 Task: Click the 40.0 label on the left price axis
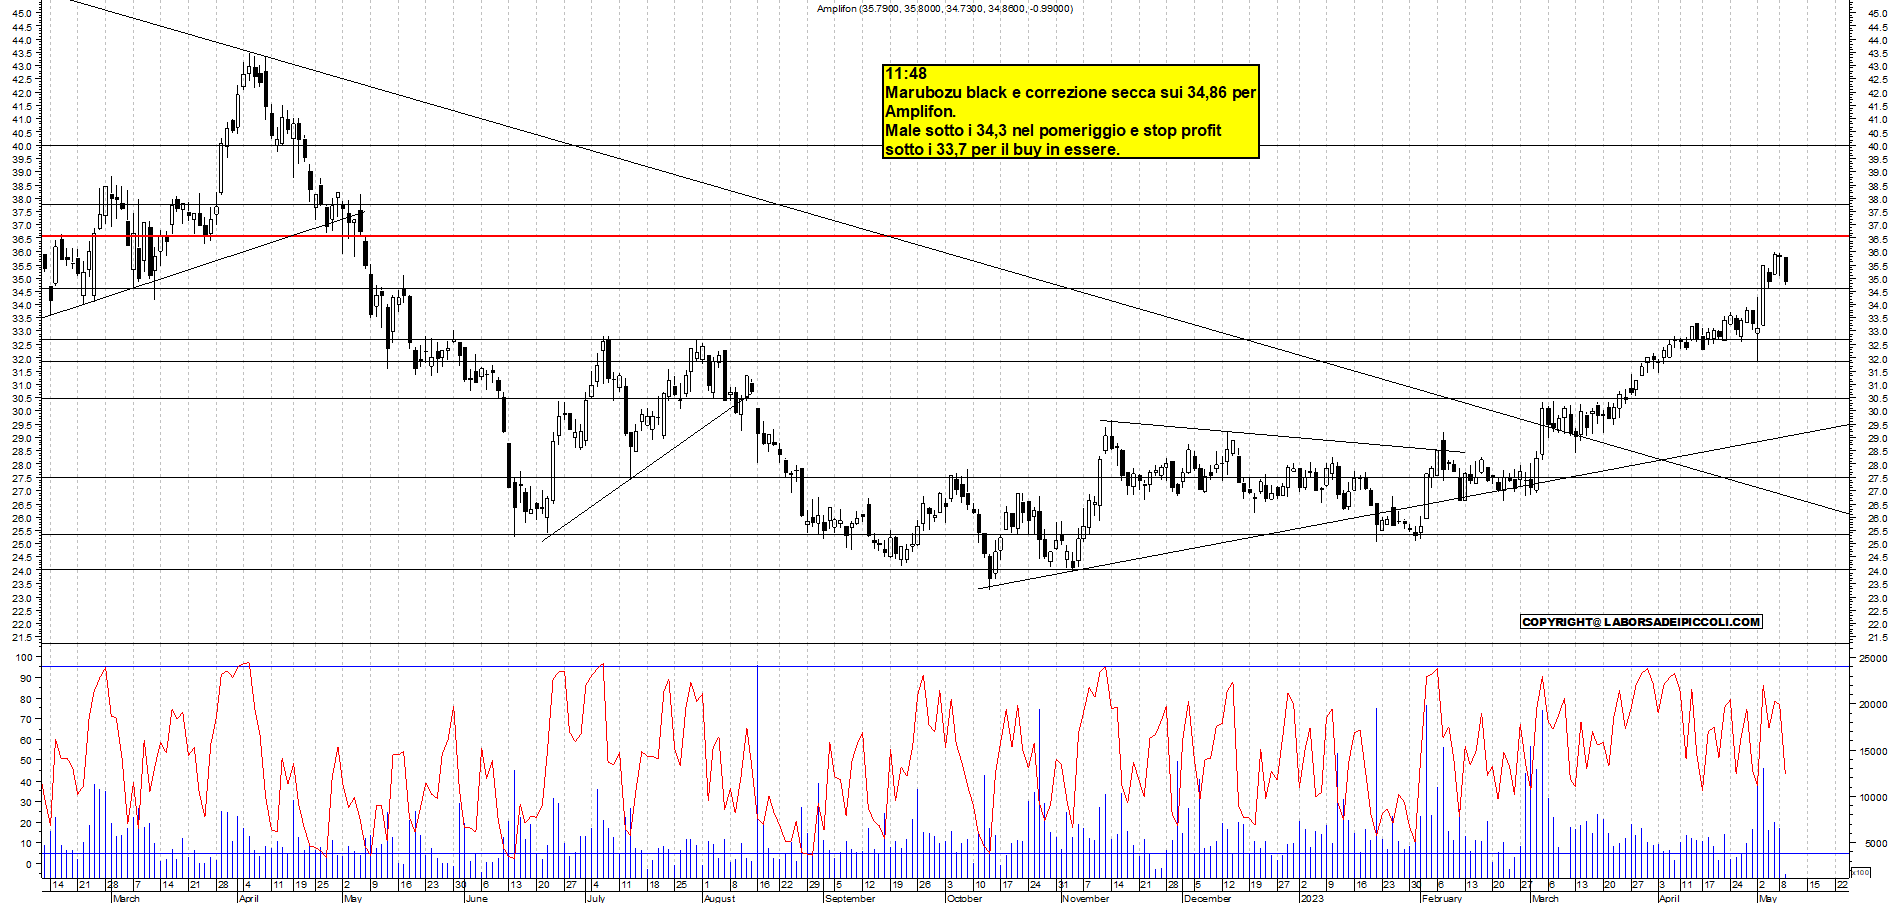click(x=23, y=146)
